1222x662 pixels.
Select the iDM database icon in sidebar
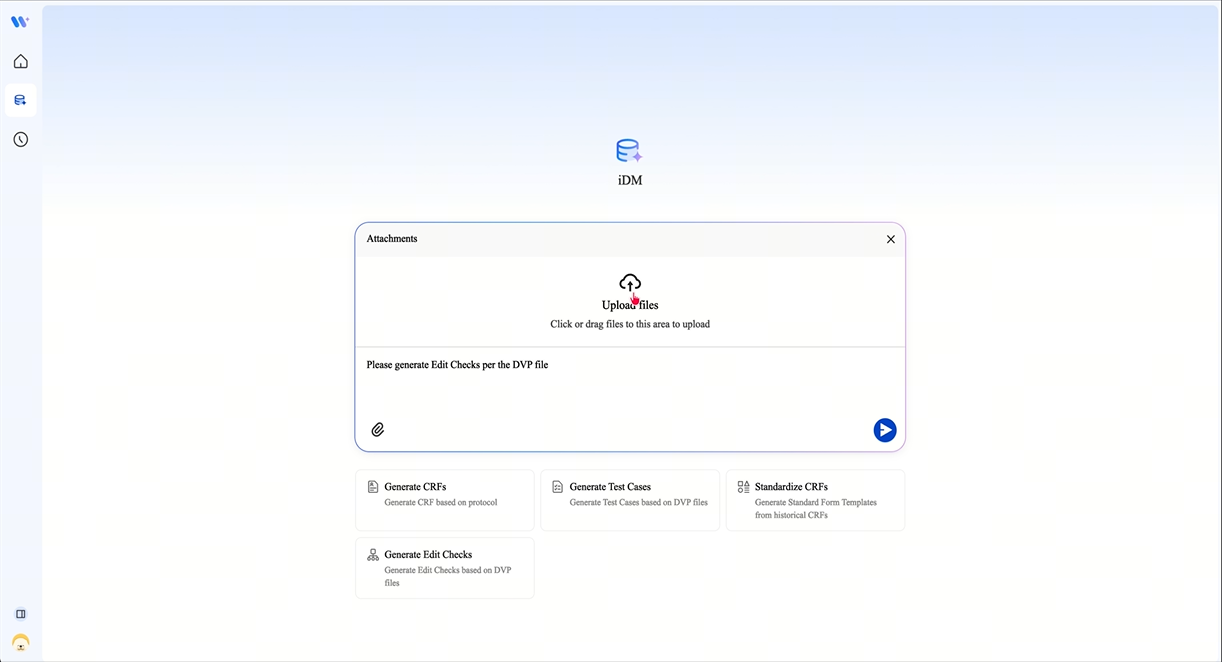[20, 100]
